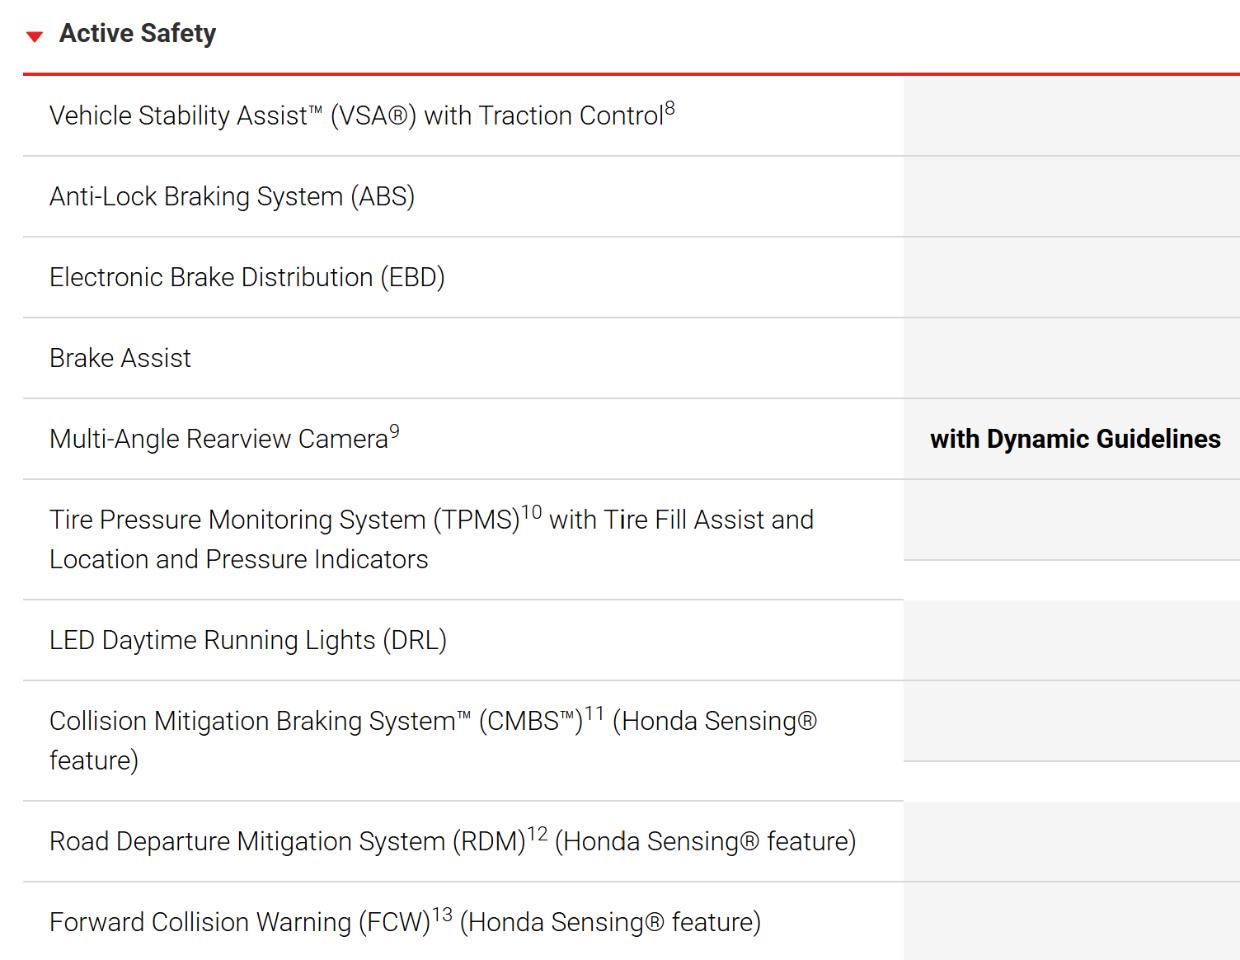
Task: Click Road Departure Mitigation System row
Action: [631, 842]
